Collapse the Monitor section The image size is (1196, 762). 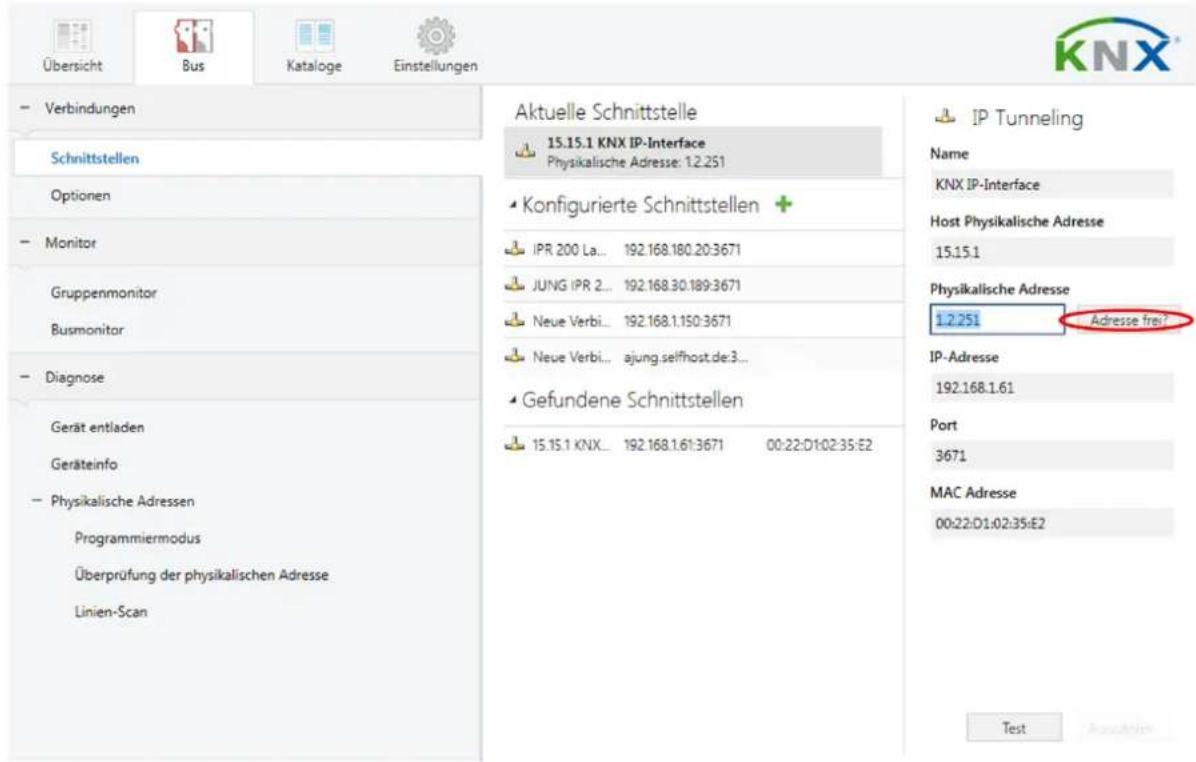[25, 243]
